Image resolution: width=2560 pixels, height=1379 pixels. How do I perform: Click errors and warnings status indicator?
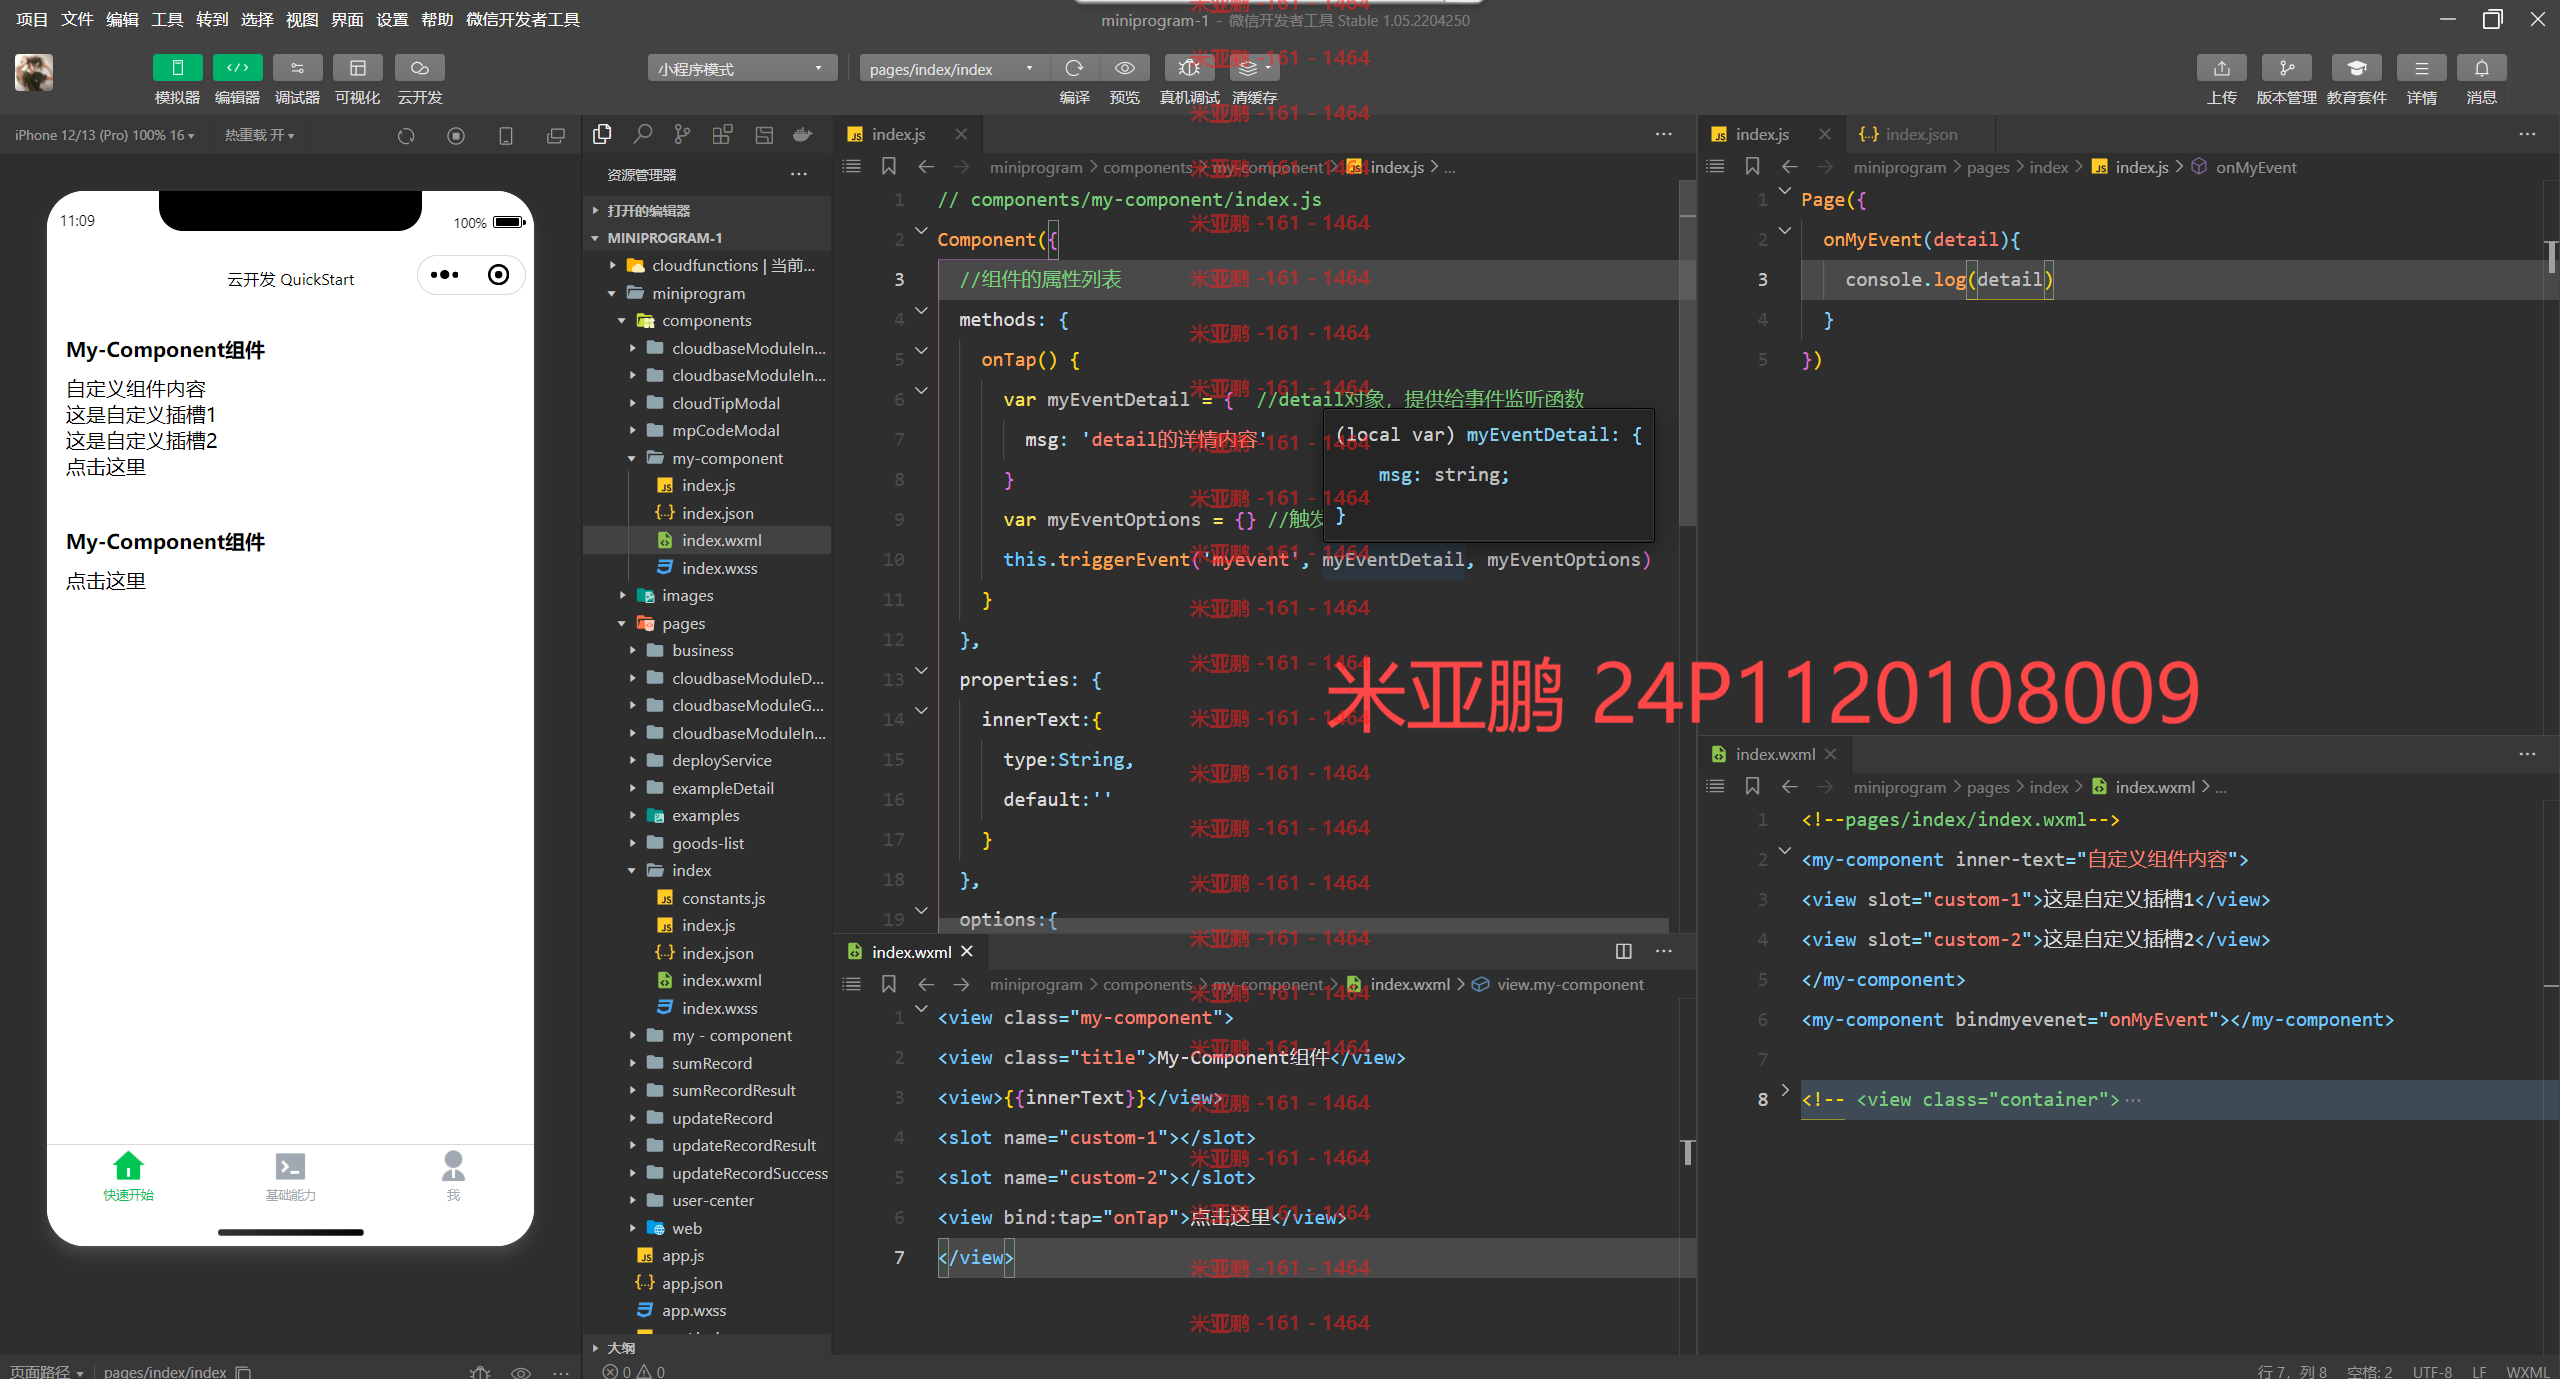pyautogui.click(x=634, y=1371)
